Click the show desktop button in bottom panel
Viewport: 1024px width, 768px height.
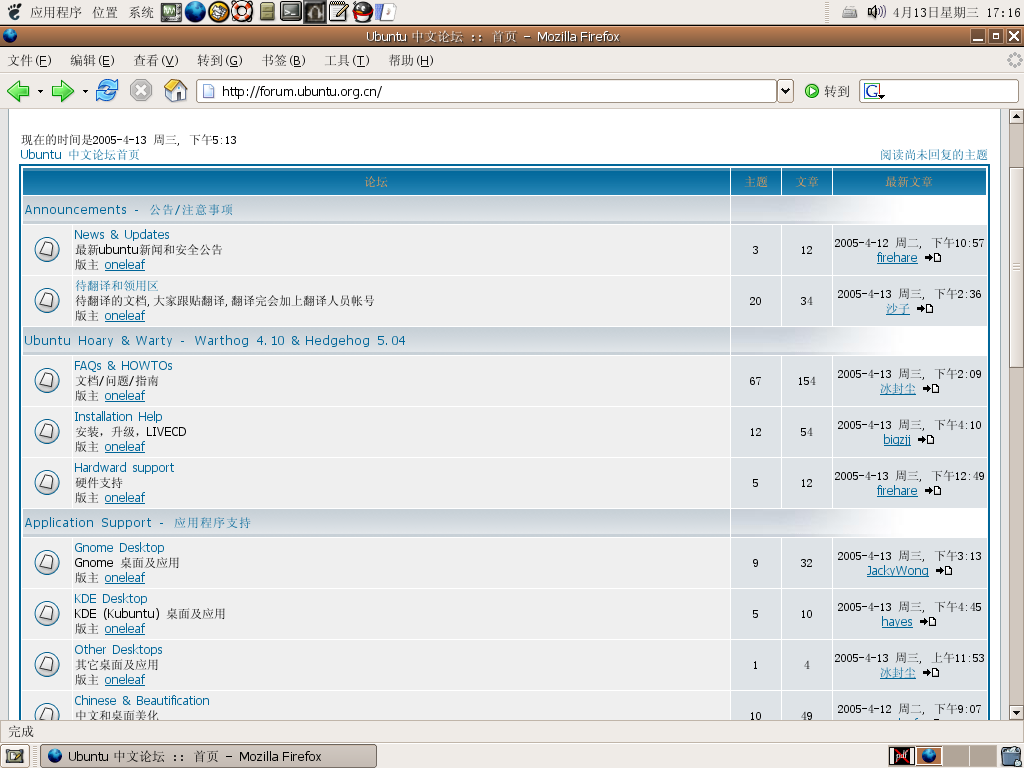pyautogui.click(x=14, y=756)
